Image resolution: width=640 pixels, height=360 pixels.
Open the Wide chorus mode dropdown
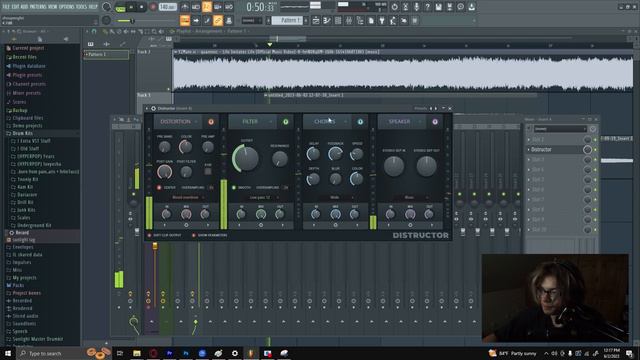[x=336, y=198]
